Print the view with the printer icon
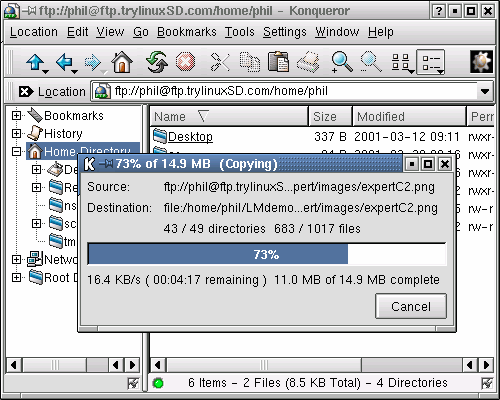Screen dimensions: 500x400 (308, 62)
